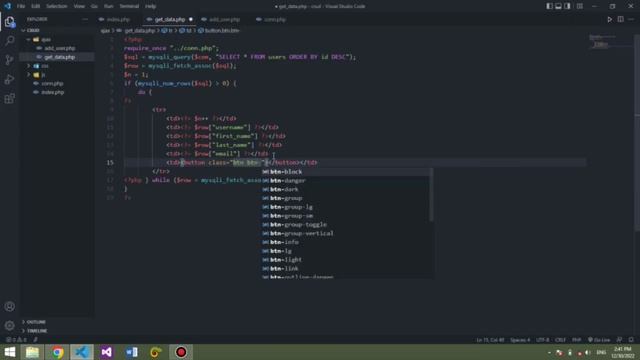Screen dimensions: 640x360
Task: Change PHP language mode
Action: (576, 340)
